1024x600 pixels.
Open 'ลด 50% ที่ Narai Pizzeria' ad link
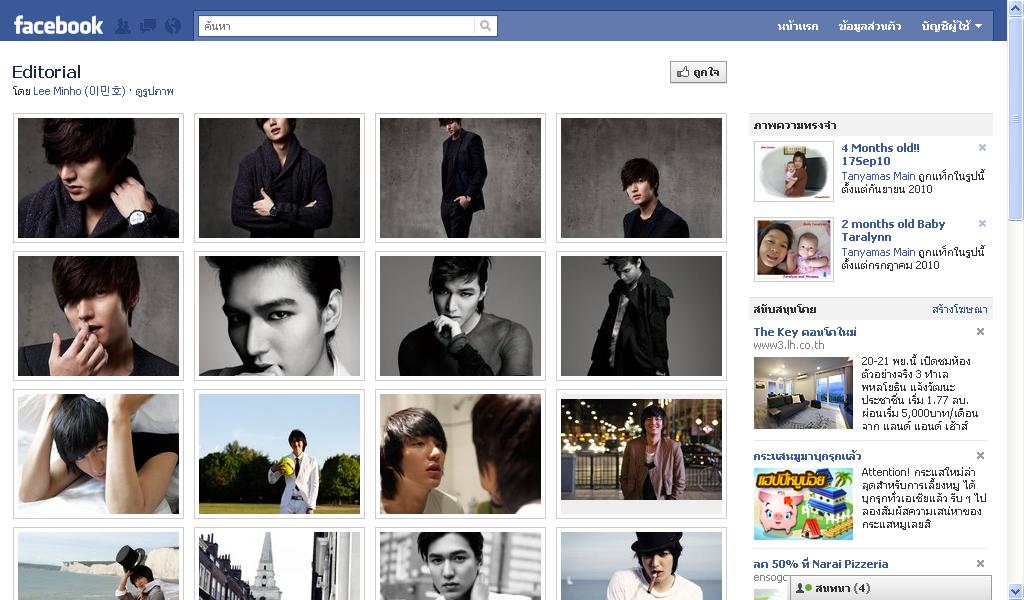[x=820, y=563]
